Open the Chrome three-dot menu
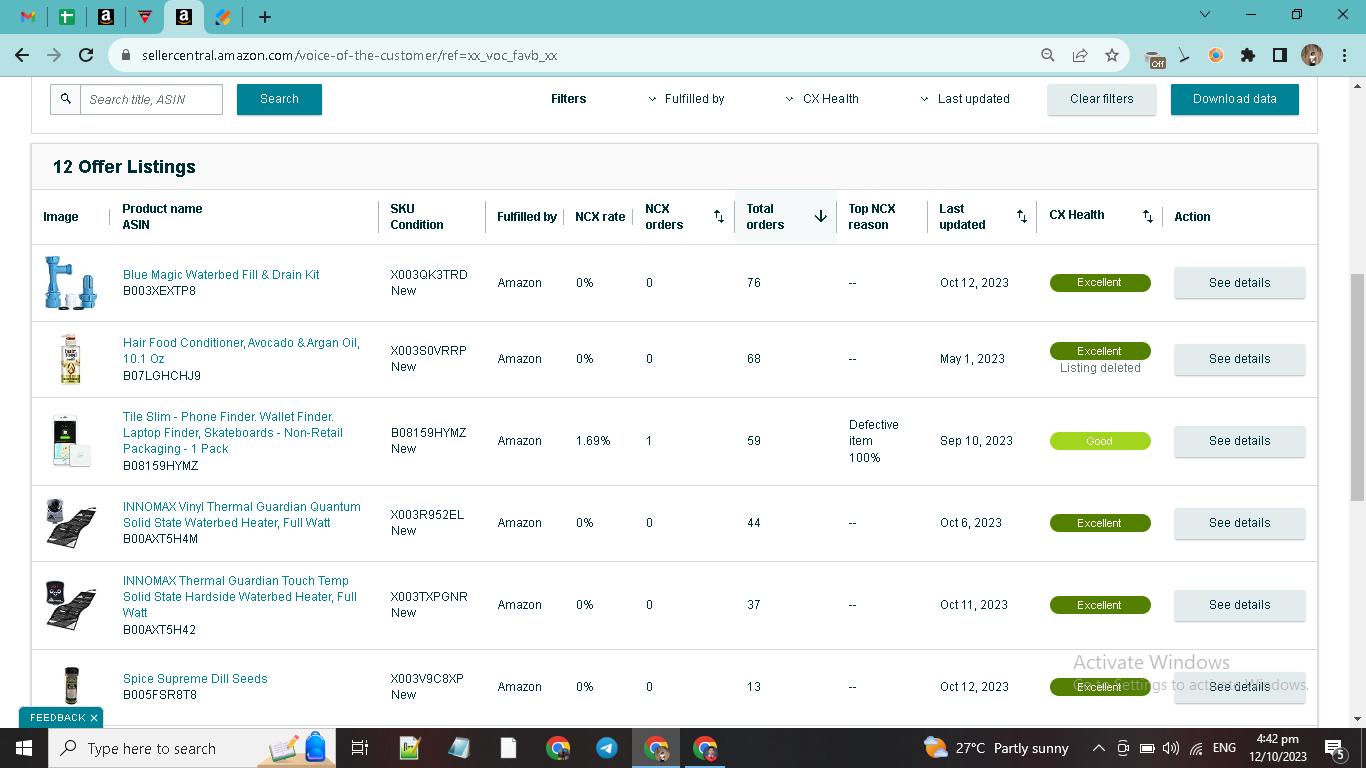 tap(1344, 56)
